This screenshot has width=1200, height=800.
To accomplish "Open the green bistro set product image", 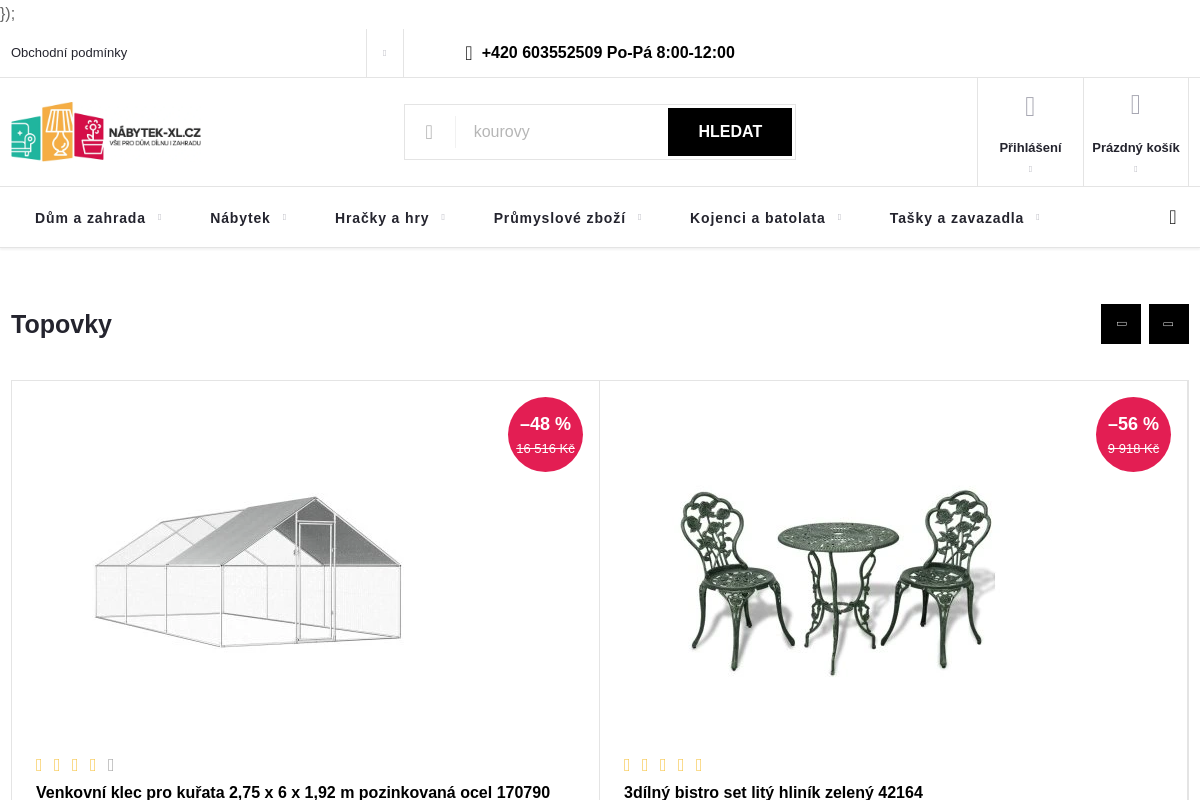I will click(x=836, y=582).
